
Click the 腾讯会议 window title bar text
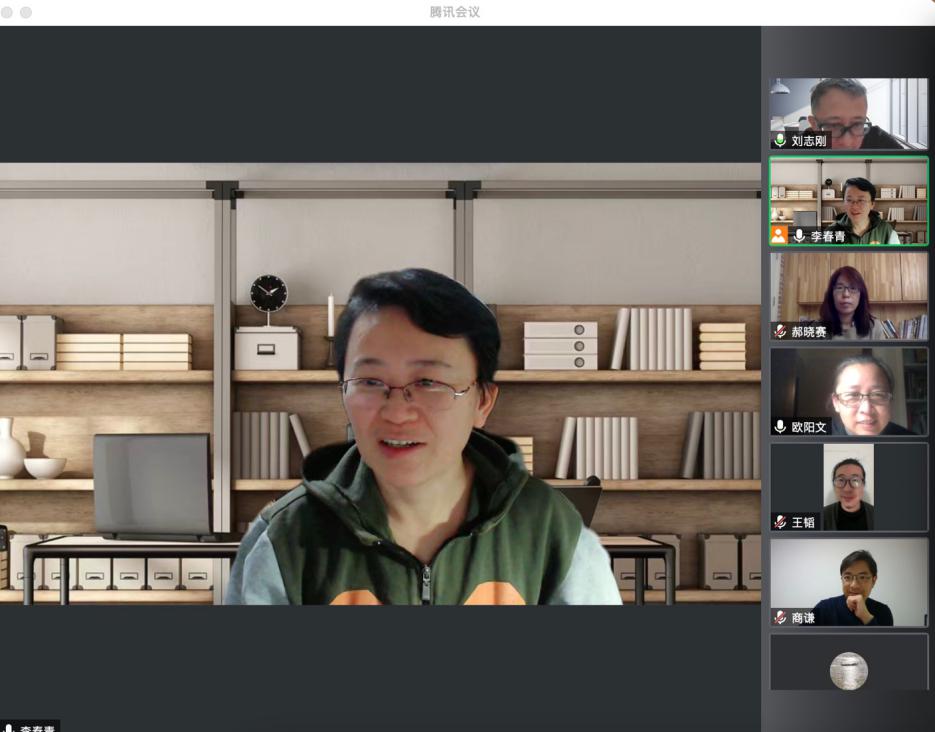[455, 12]
